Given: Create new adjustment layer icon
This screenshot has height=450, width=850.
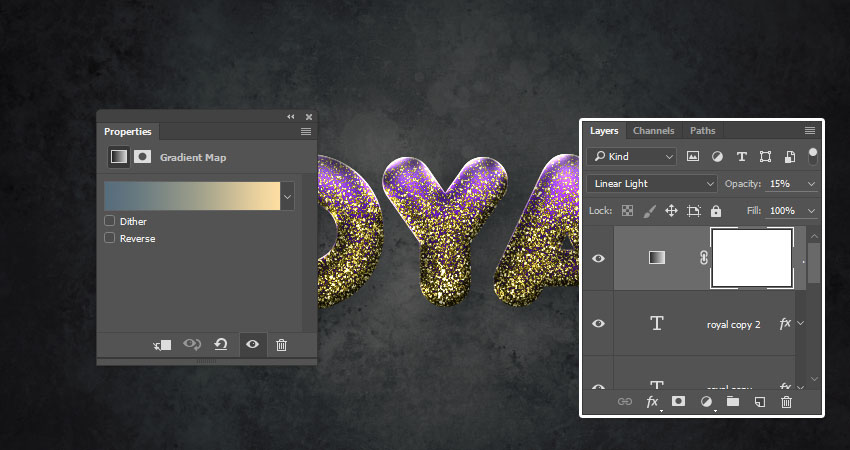Looking at the screenshot, I should pos(706,401).
